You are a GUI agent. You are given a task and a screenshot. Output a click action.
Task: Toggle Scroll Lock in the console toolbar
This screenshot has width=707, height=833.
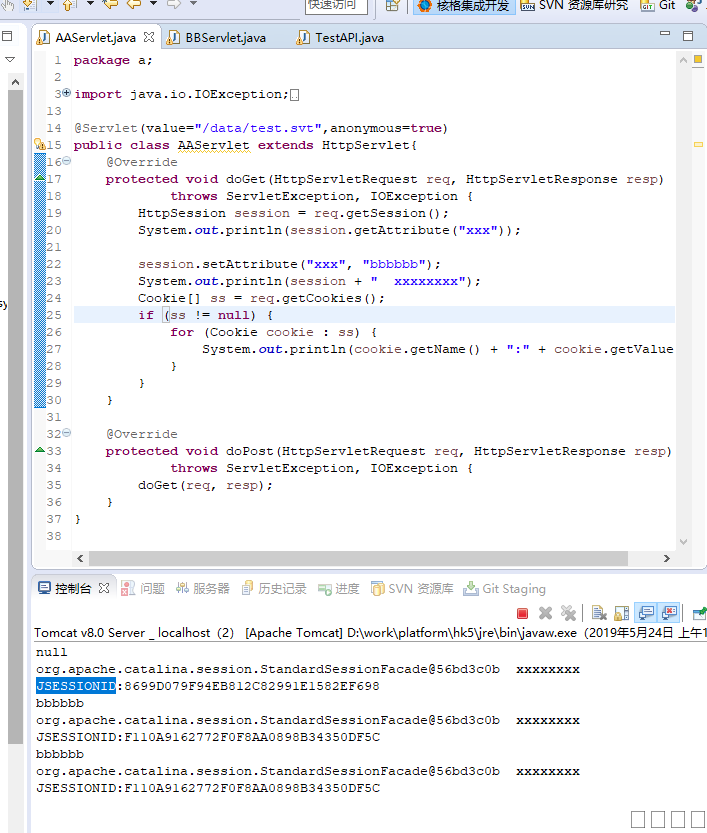[x=622, y=613]
